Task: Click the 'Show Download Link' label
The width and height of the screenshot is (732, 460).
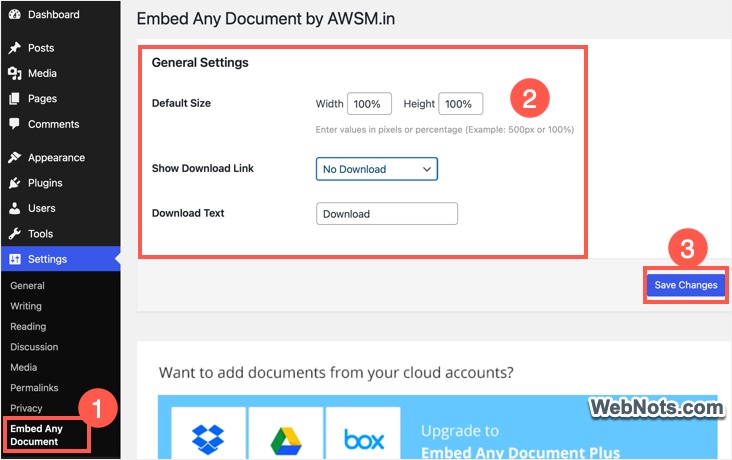Action: tap(203, 168)
